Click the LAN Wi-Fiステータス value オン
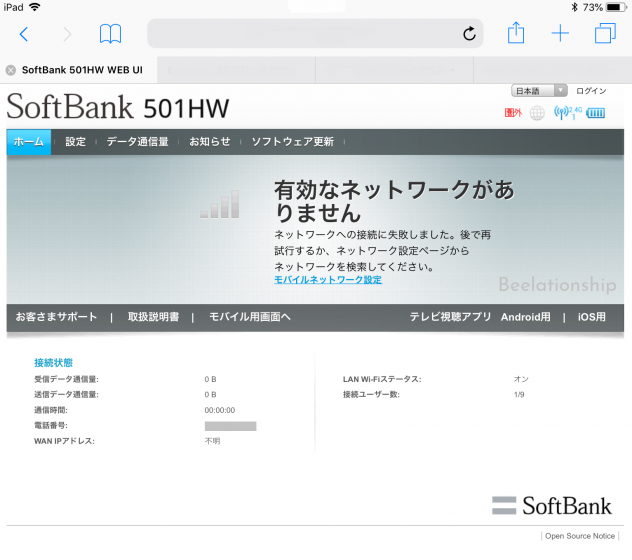632x560 pixels. [x=521, y=379]
